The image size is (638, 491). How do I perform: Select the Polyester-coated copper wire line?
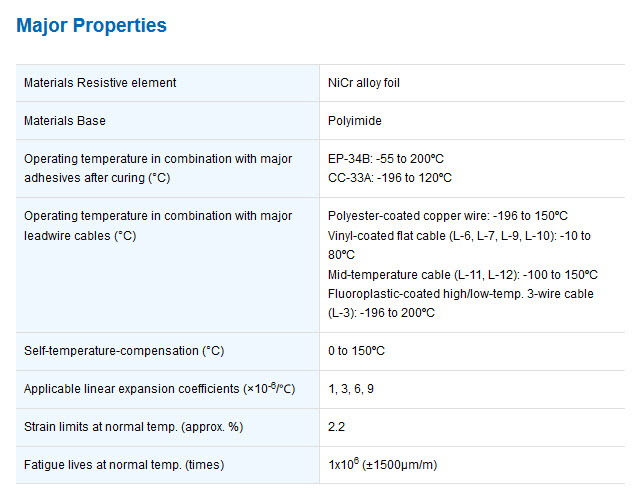pos(448,216)
